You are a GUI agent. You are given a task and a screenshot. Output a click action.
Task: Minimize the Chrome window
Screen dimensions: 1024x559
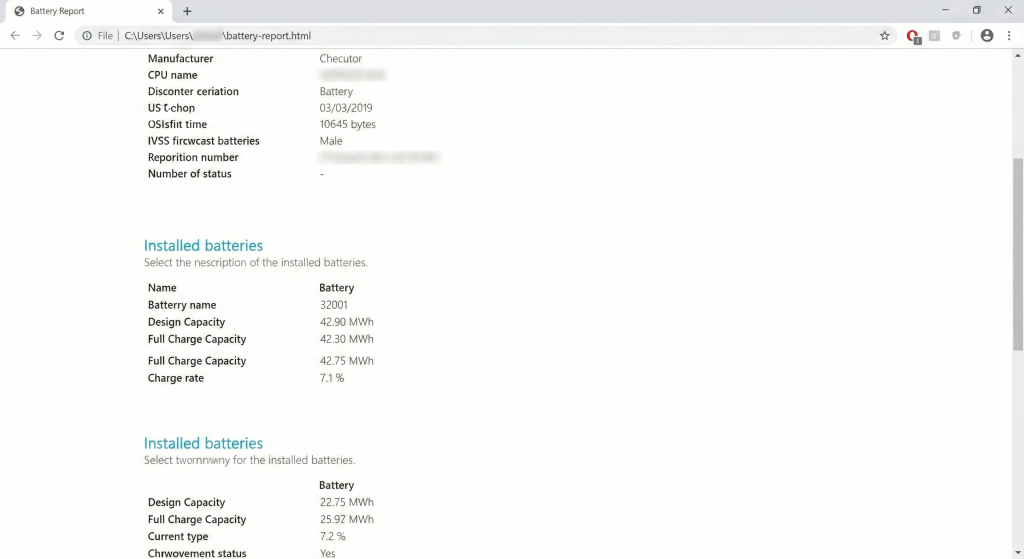[946, 10]
